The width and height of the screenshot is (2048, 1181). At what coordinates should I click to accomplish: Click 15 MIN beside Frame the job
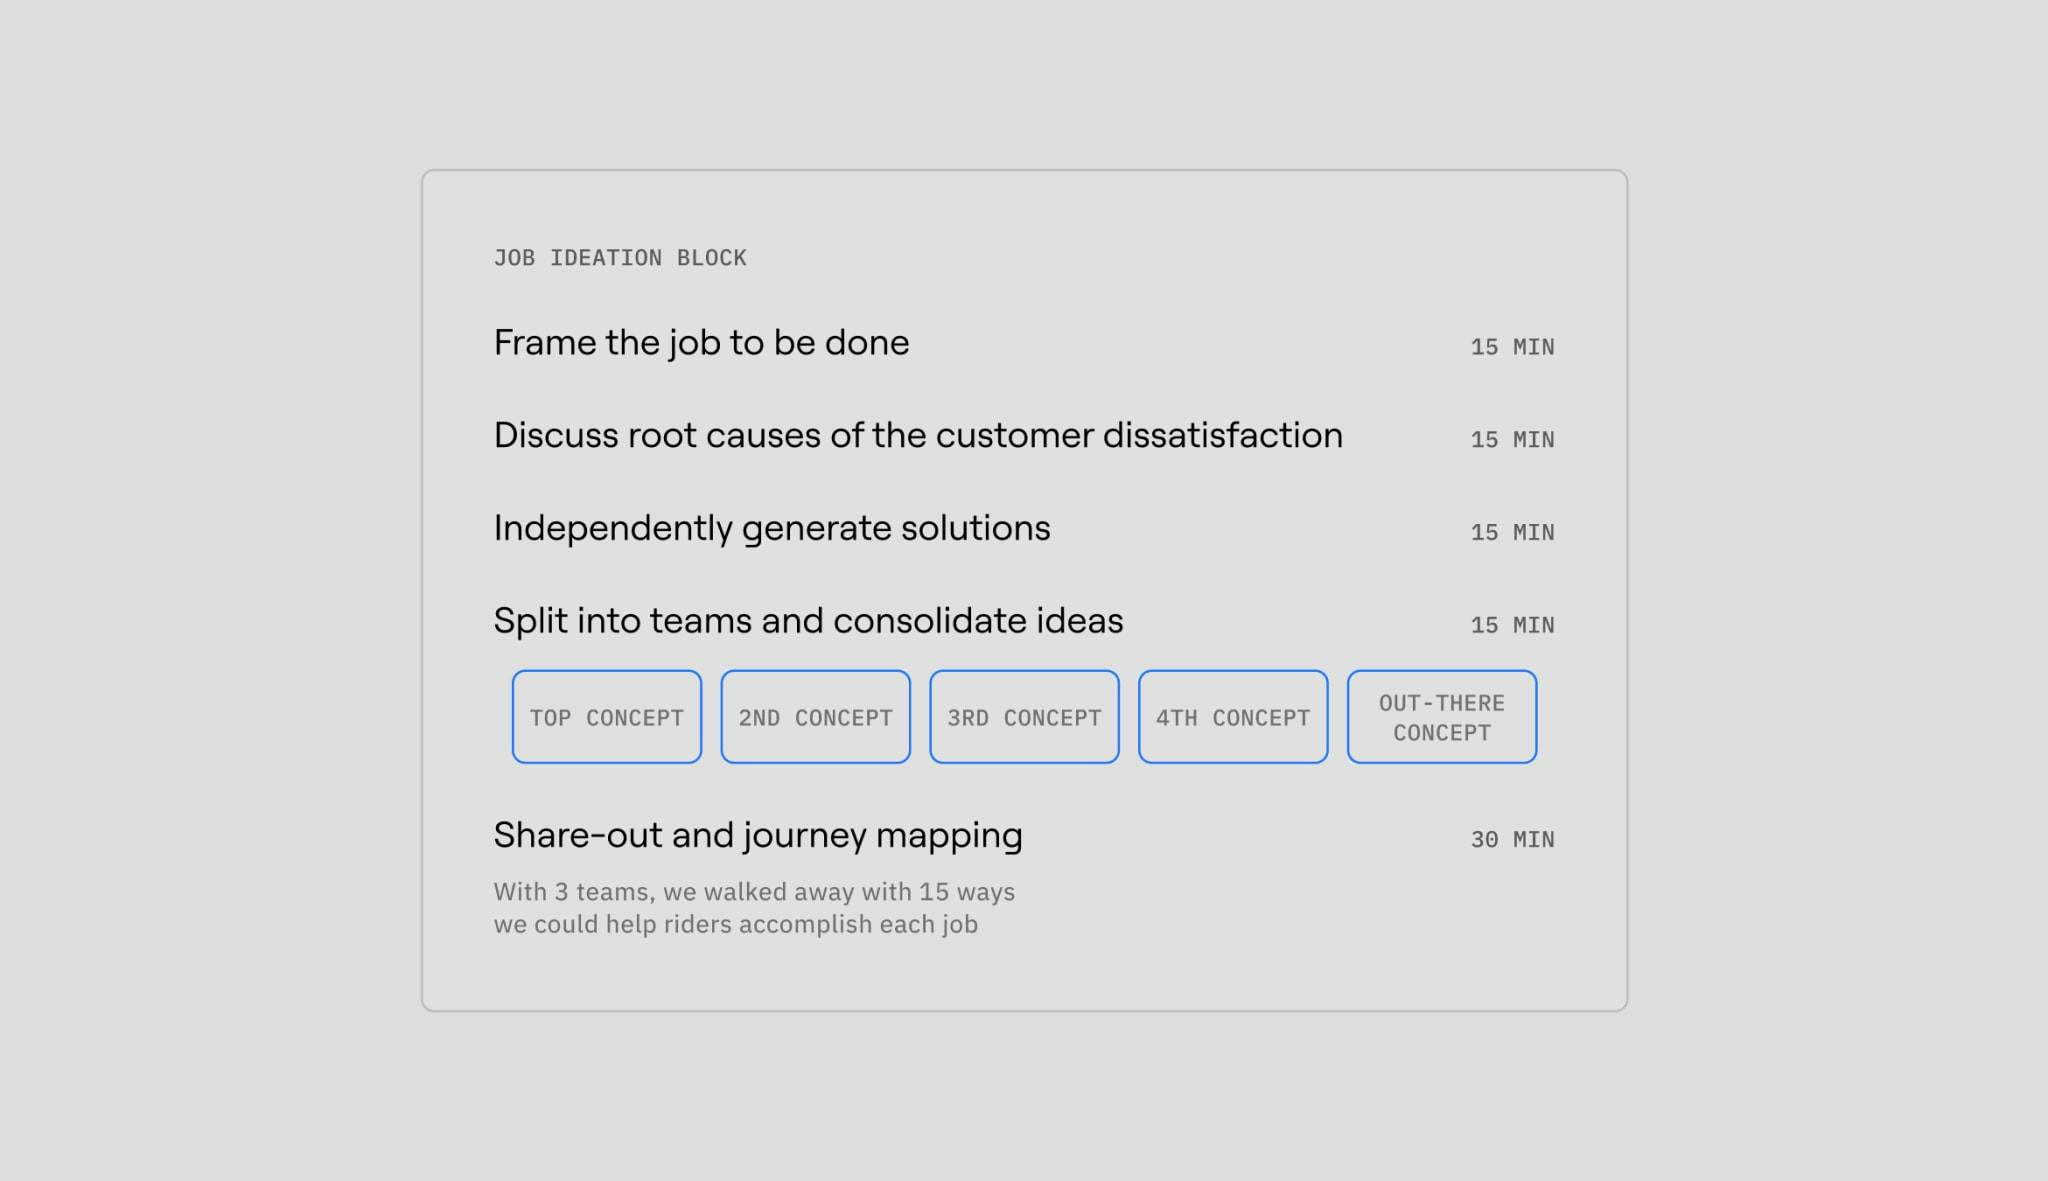coord(1512,347)
